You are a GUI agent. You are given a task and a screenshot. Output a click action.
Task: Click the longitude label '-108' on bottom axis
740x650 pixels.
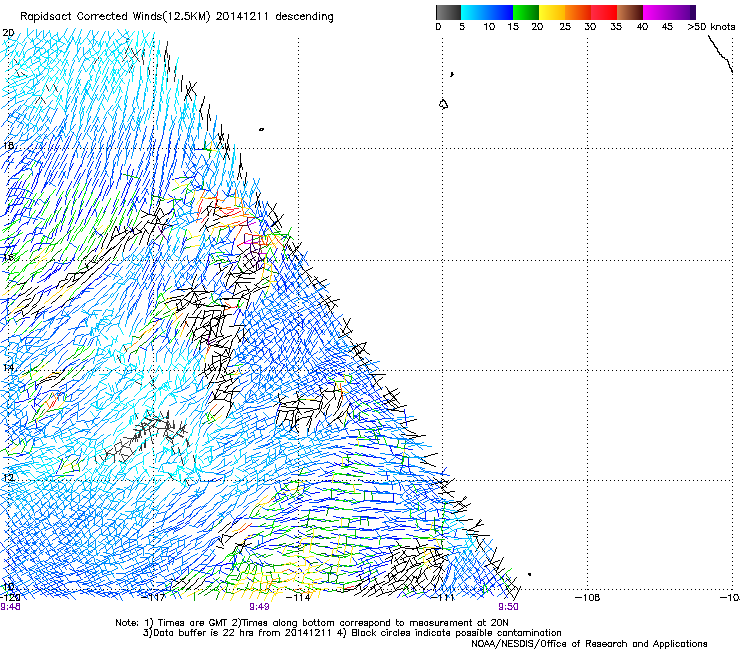click(x=588, y=598)
